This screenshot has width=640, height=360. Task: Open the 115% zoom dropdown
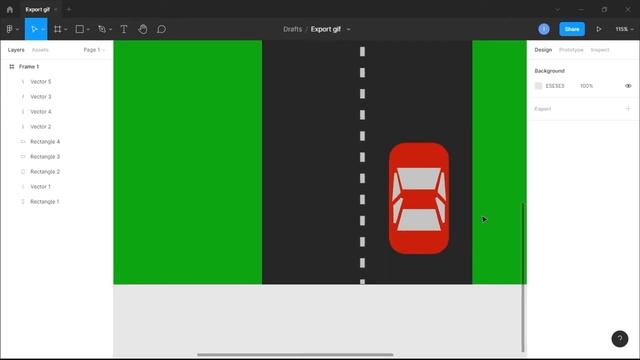coord(624,29)
